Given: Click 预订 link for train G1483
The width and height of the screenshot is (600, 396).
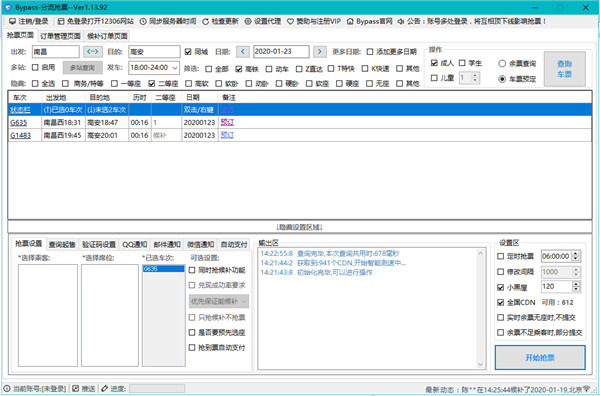Looking at the screenshot, I should pos(227,135).
